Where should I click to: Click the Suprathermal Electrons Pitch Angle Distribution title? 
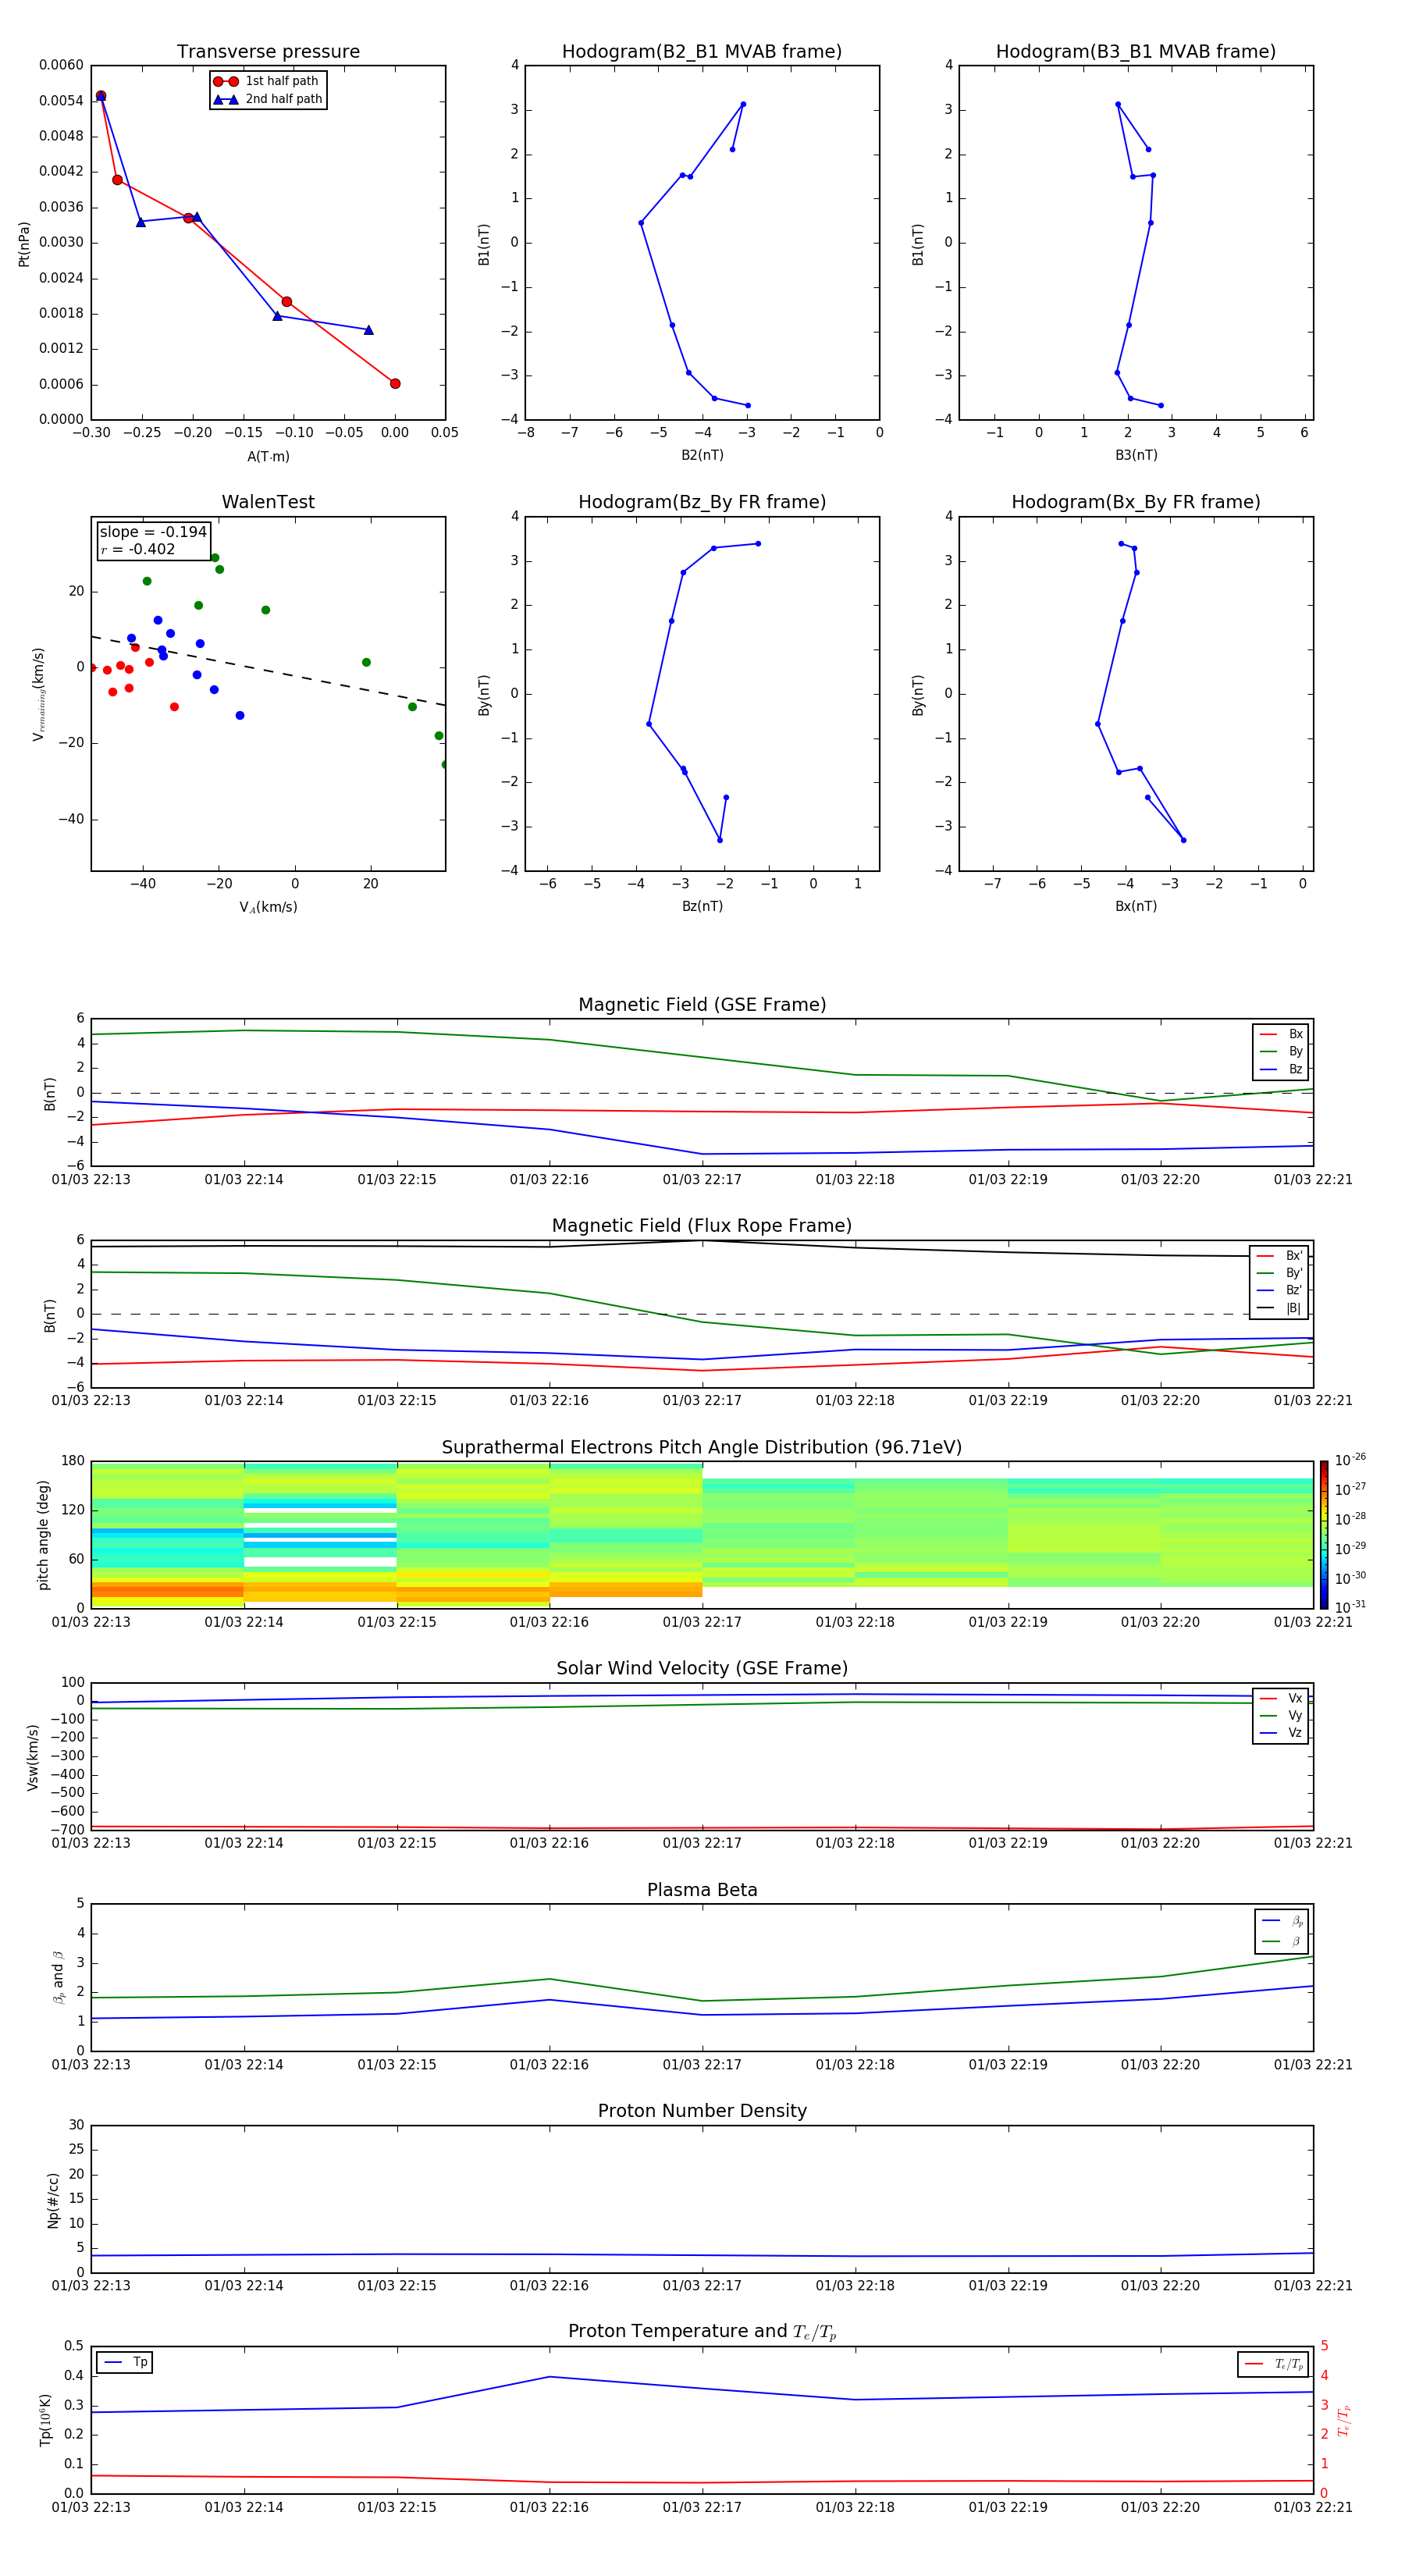pyautogui.click(x=702, y=1448)
